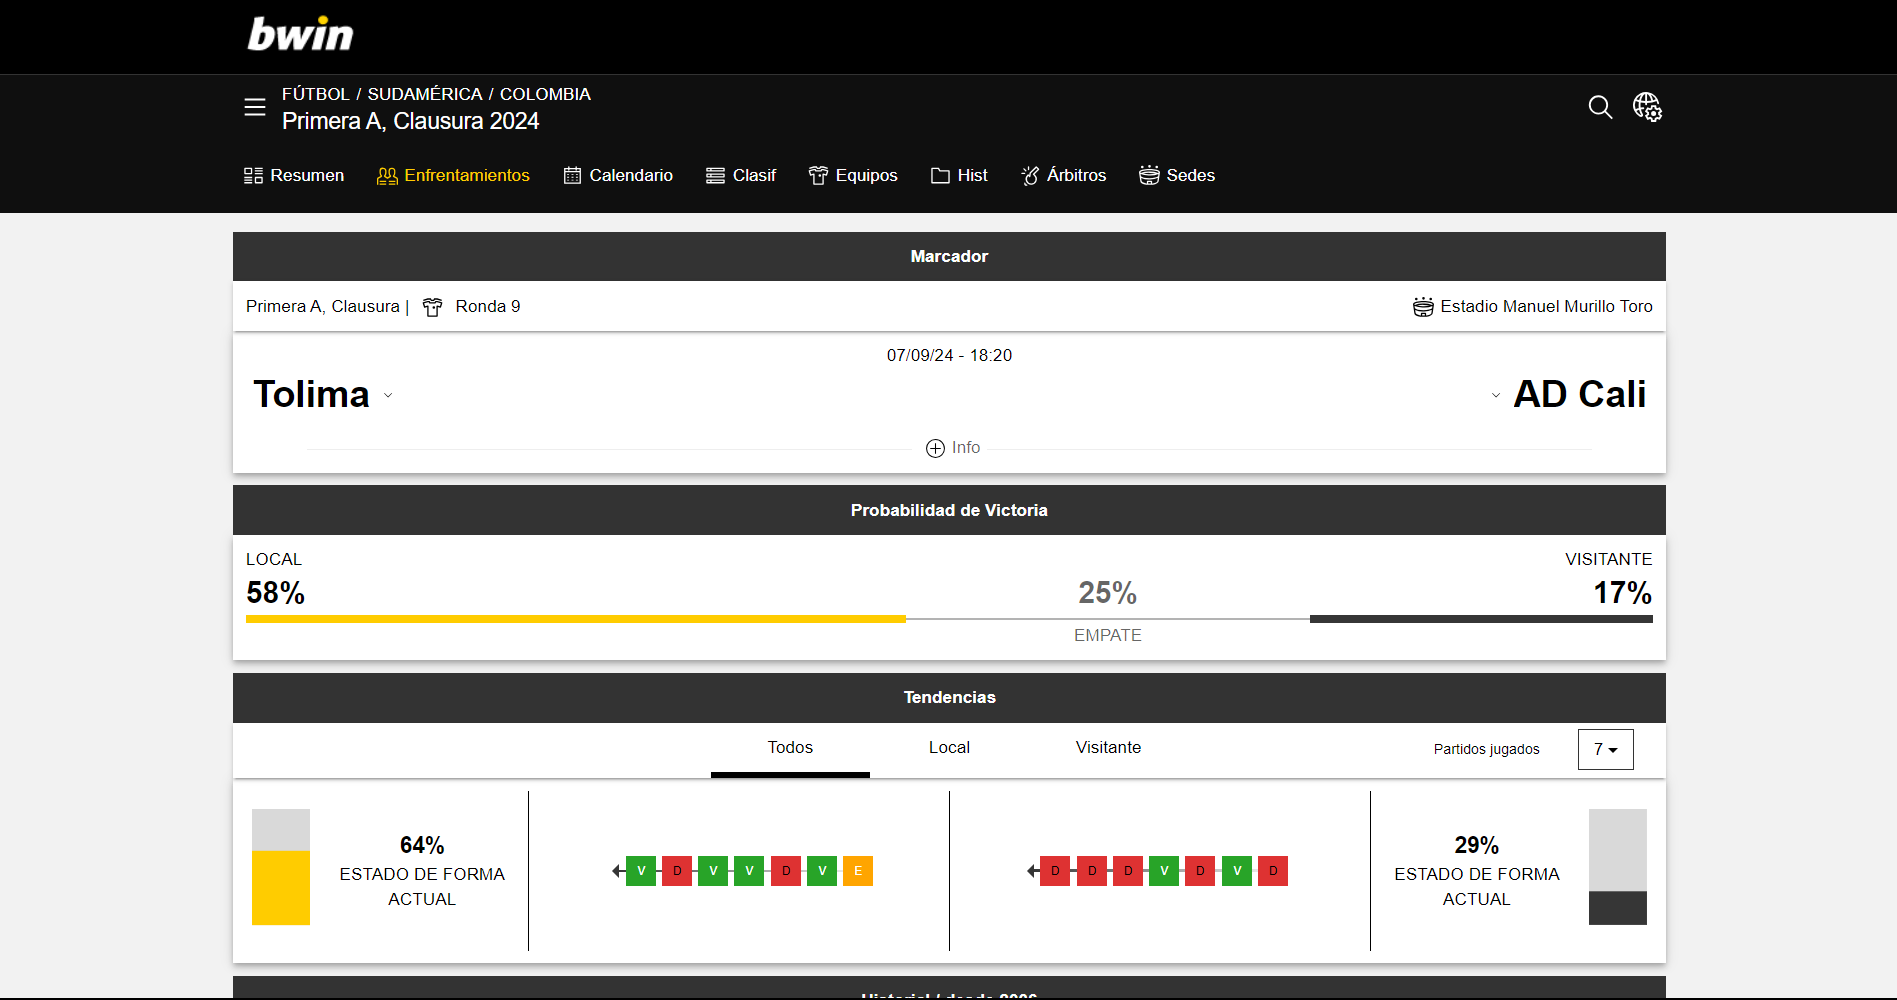Expand the AD Cali team dropdown chevron
This screenshot has width=1897, height=1000.
click(x=1496, y=396)
